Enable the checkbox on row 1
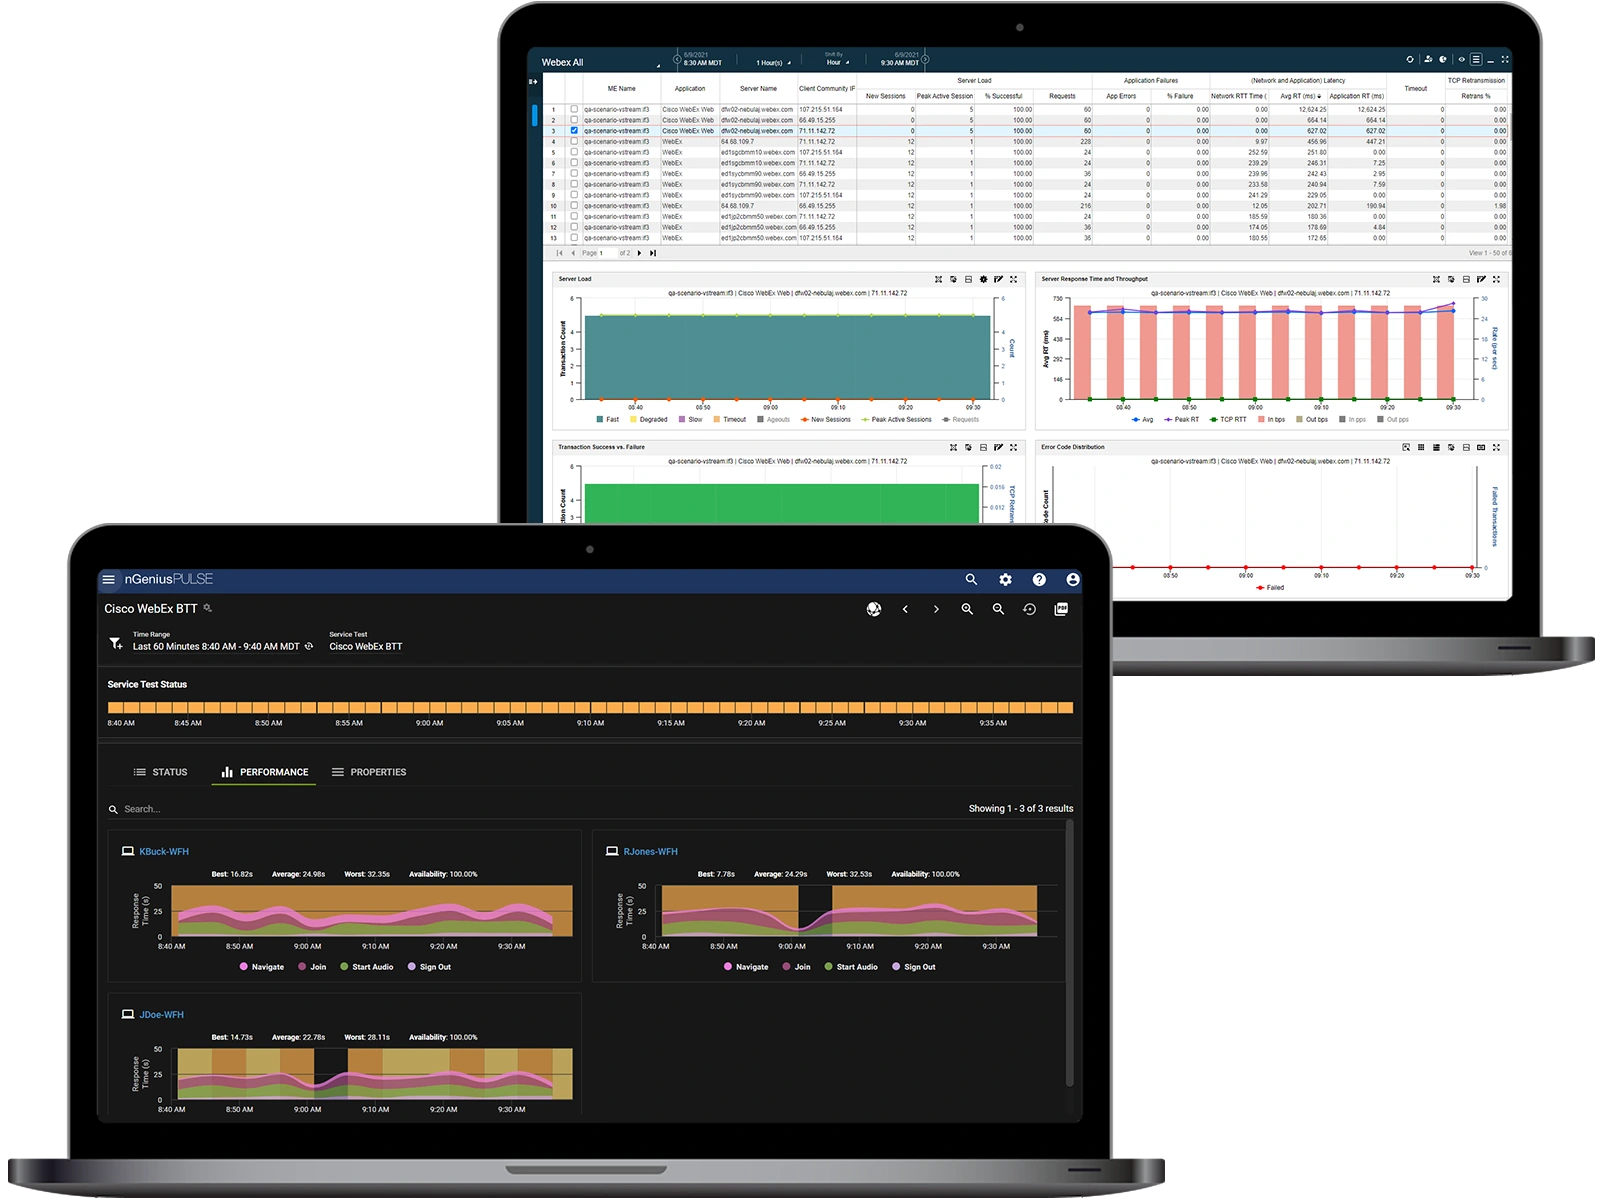Screen dimensions: 1600x1200 (x=572, y=108)
